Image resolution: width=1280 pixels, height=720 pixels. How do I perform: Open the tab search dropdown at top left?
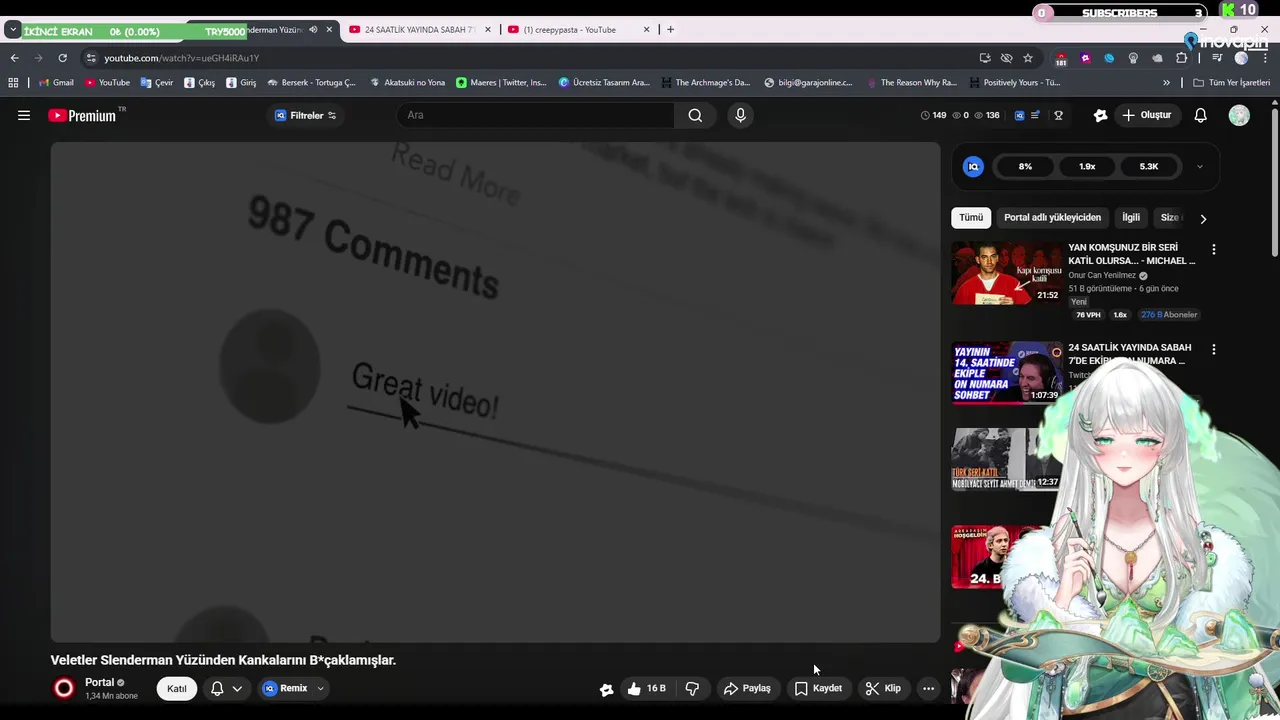click(13, 30)
